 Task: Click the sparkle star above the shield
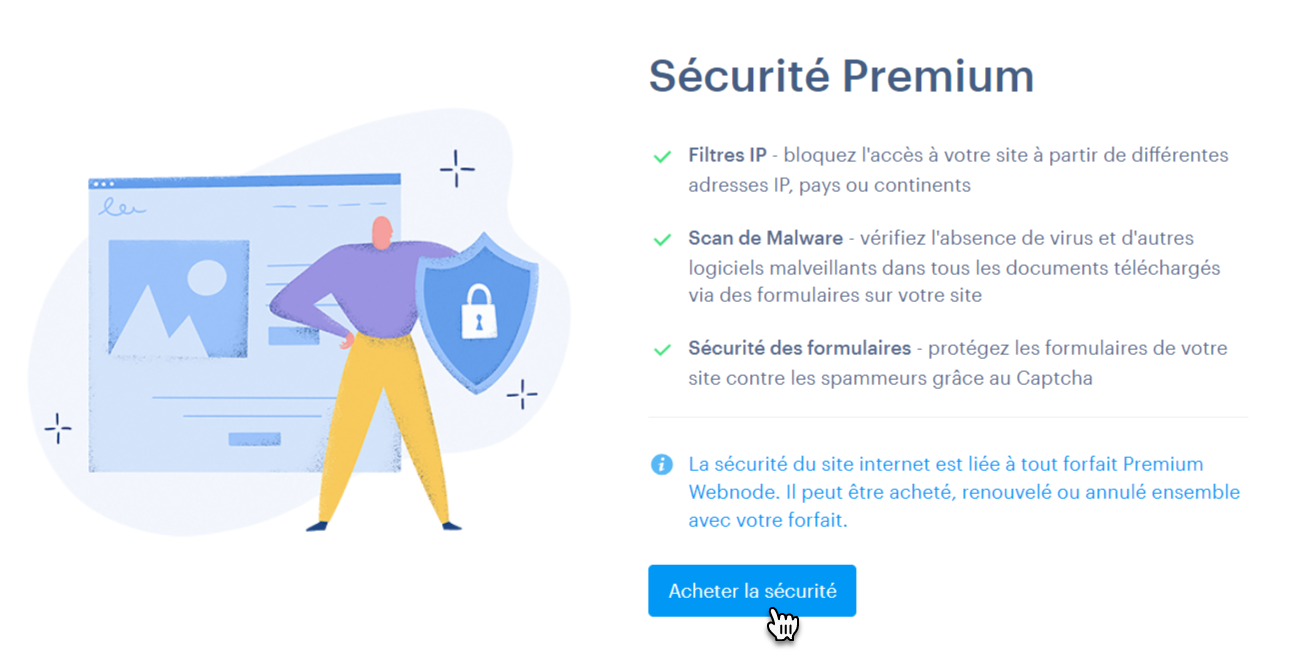pyautogui.click(x=457, y=168)
